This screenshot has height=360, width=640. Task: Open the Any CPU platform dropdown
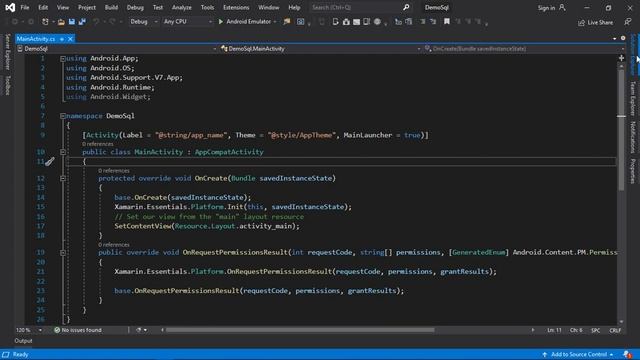(187, 22)
